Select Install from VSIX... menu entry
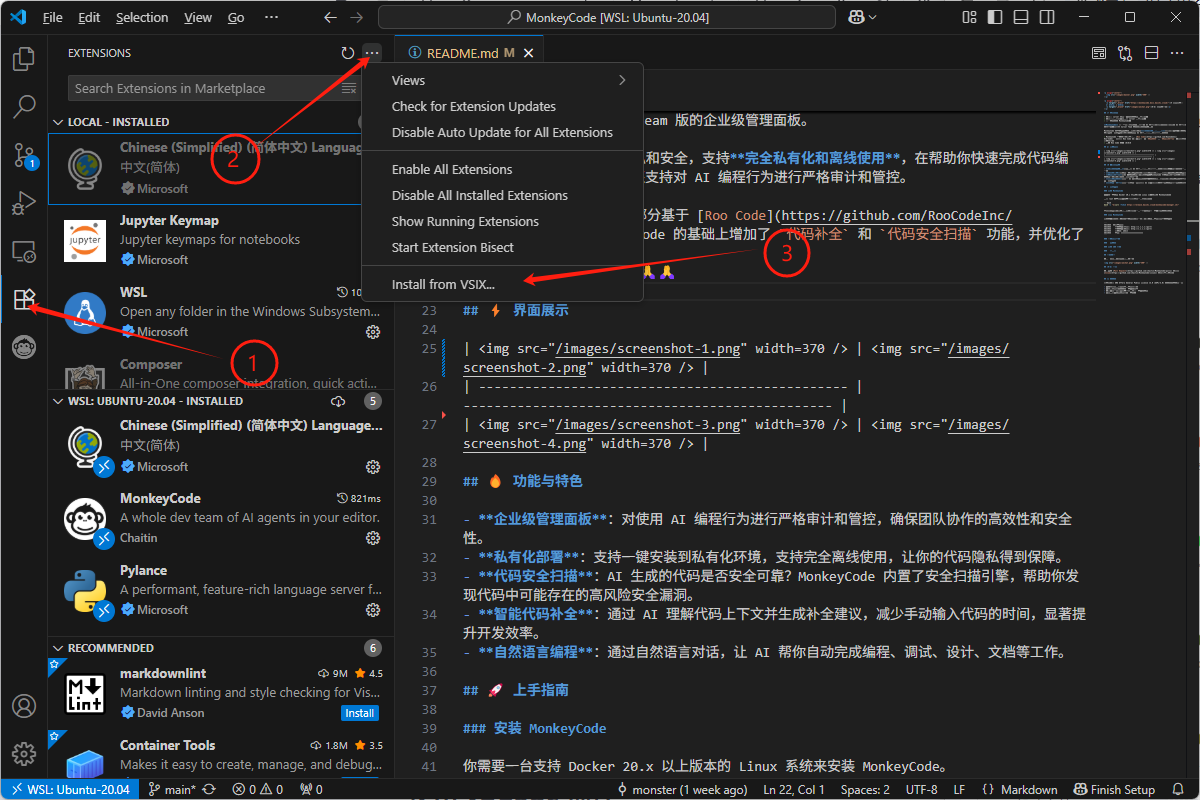Viewport: 1200px width, 800px height. pos(443,284)
